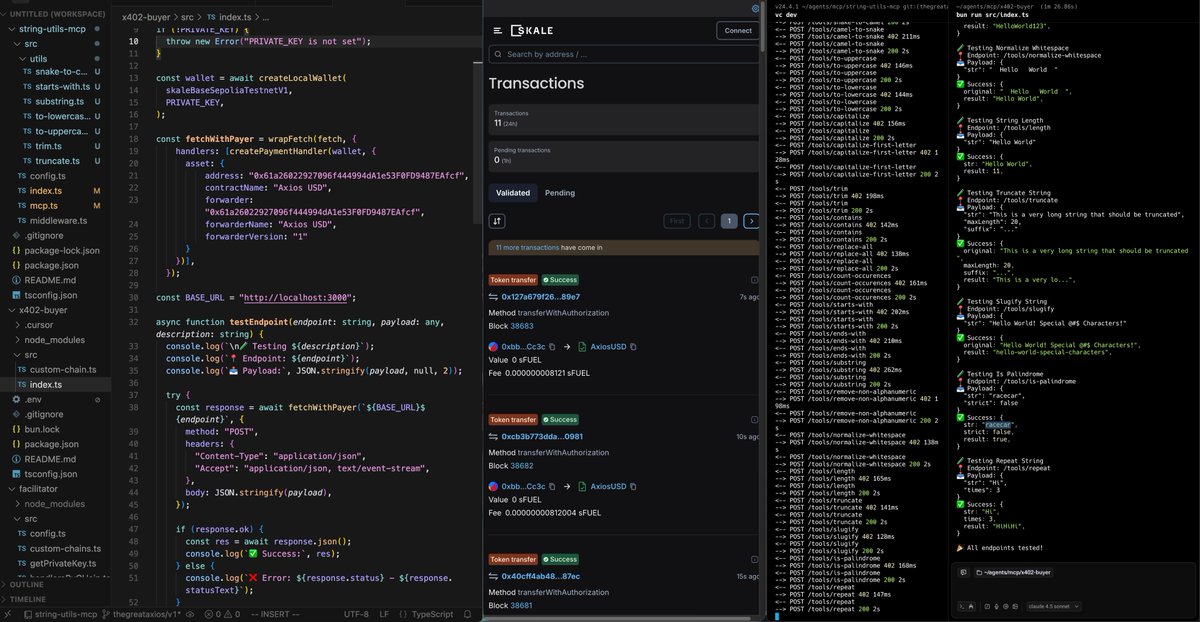
Task: Change the UTF-8 encoding in status bar
Action: pyautogui.click(x=356, y=614)
